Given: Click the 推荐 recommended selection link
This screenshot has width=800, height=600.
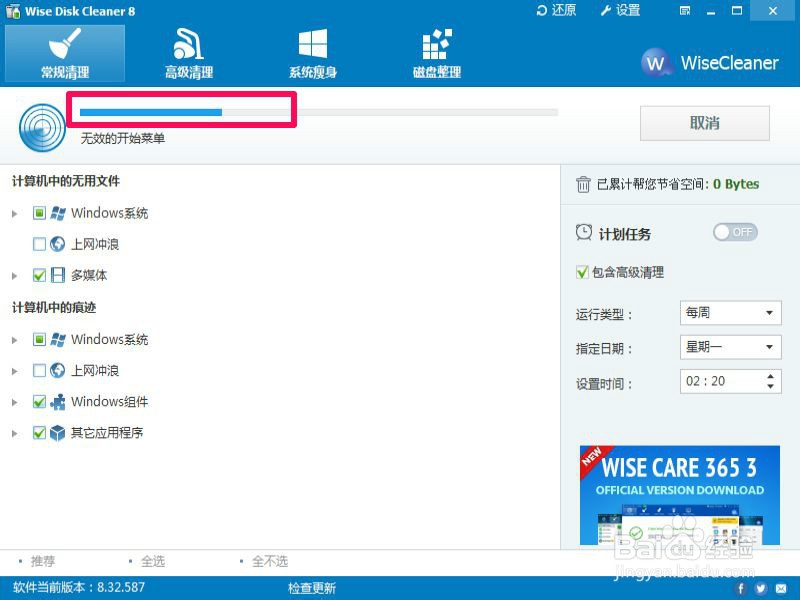Looking at the screenshot, I should [42, 561].
